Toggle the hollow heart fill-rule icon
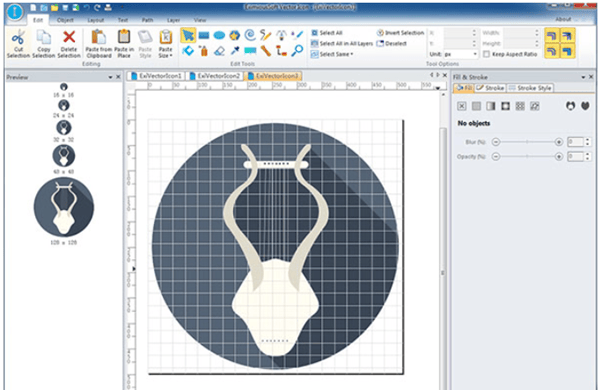The height and width of the screenshot is (390, 600). pos(570,106)
